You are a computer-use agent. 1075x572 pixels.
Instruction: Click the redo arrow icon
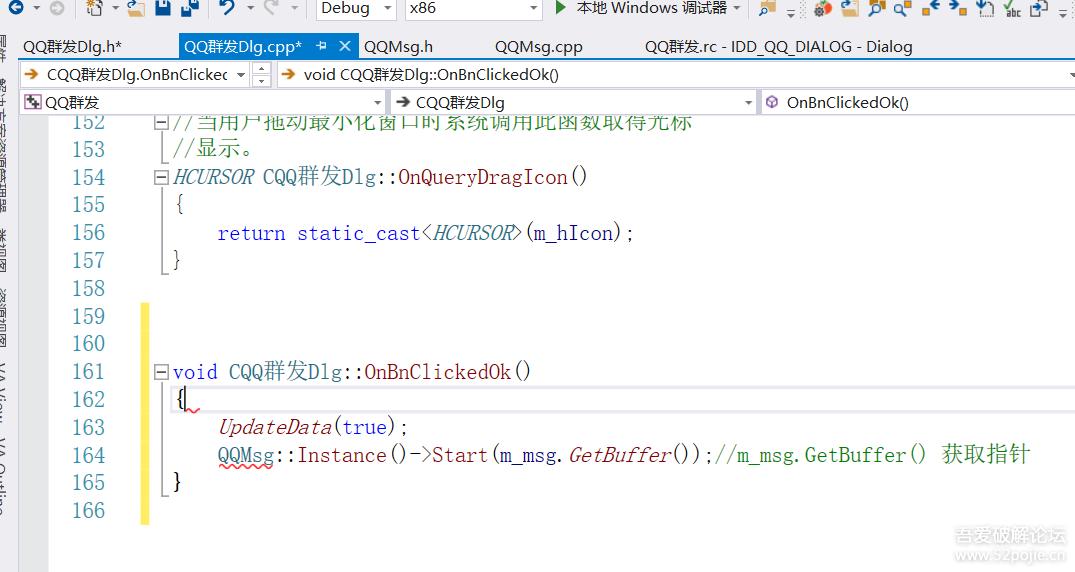[272, 8]
